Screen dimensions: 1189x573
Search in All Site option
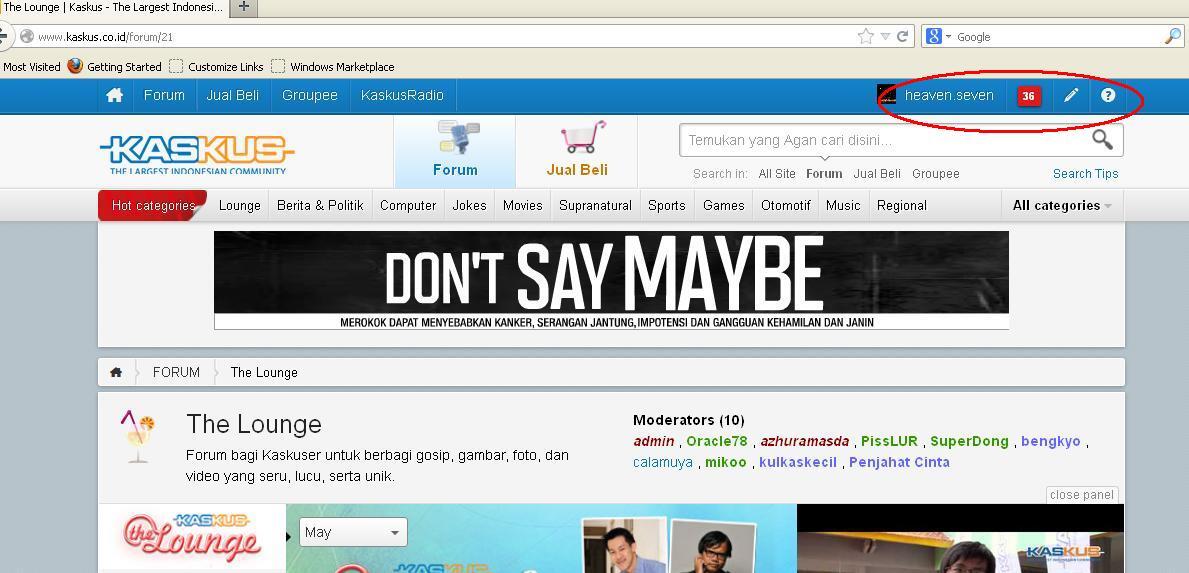pos(777,174)
